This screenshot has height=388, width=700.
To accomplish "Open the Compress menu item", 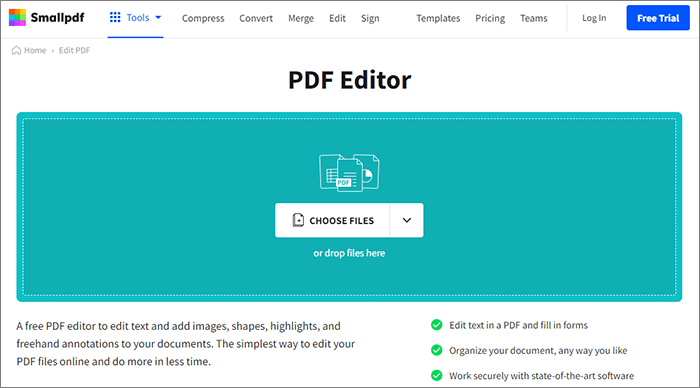I will coord(203,18).
